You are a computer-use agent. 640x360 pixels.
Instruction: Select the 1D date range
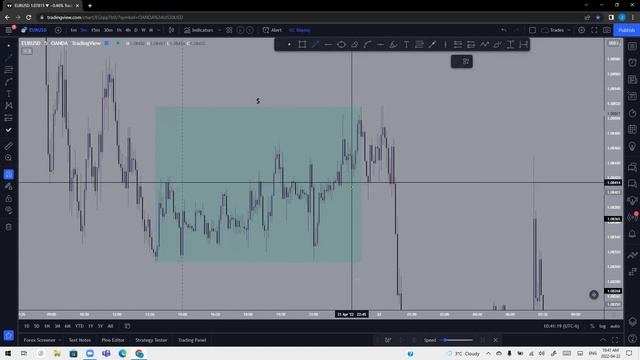27,326
